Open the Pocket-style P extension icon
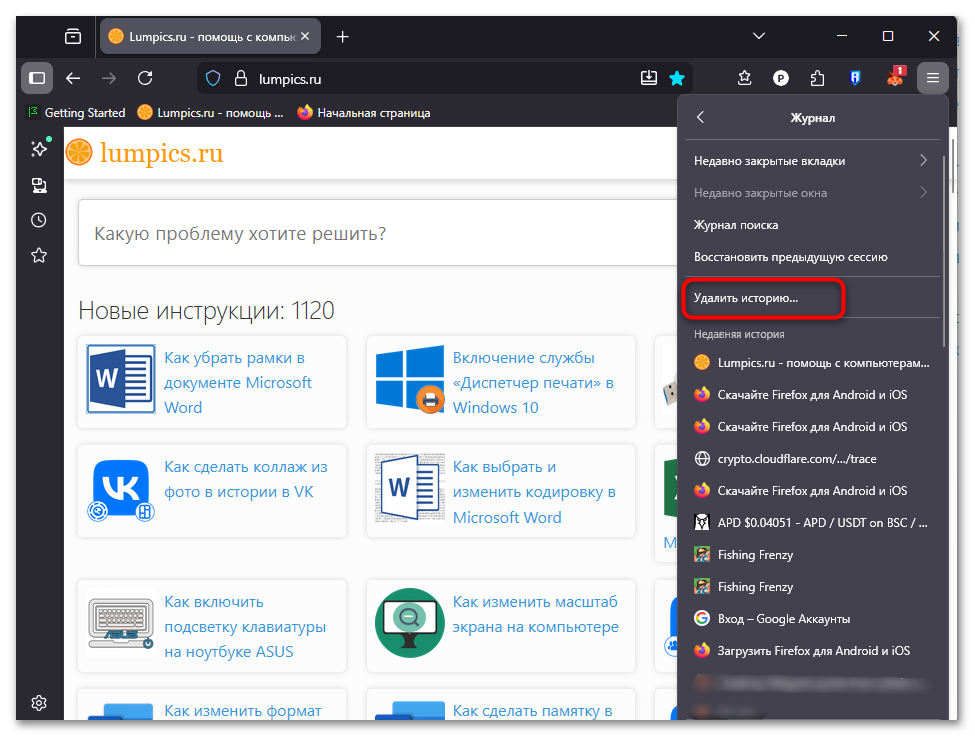The image size is (975, 736). pos(780,78)
